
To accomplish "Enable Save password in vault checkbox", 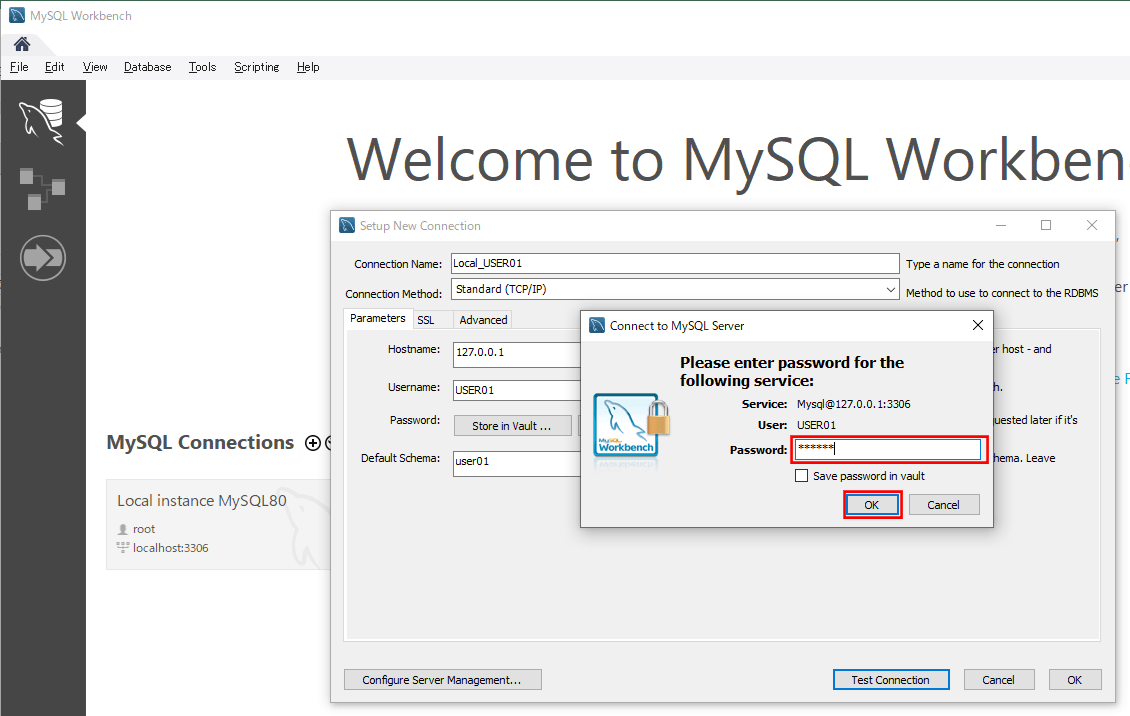I will [x=801, y=476].
